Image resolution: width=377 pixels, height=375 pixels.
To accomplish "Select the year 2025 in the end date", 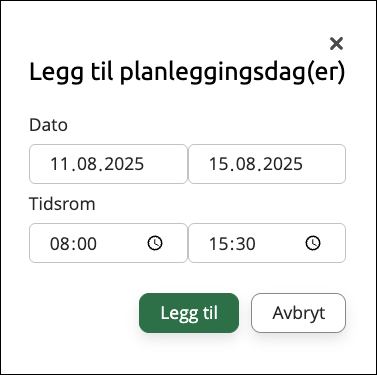I will click(x=282, y=164).
